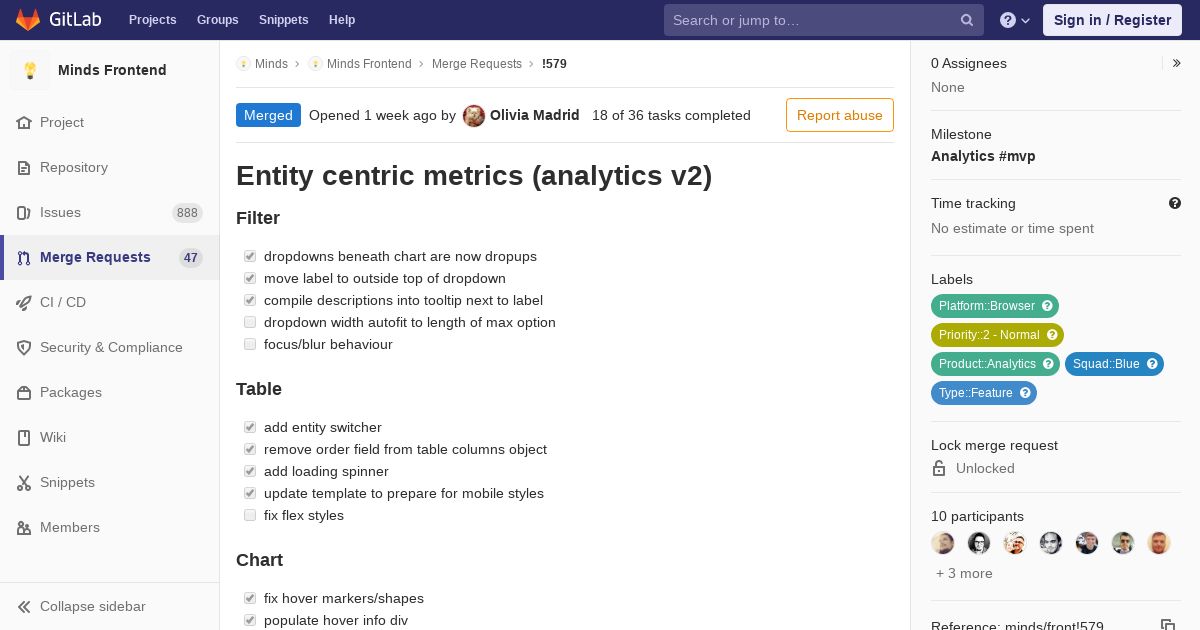Screen dimensions: 1200x630
Task: Collapse the right sidebar chevron
Action: pos(1177,63)
